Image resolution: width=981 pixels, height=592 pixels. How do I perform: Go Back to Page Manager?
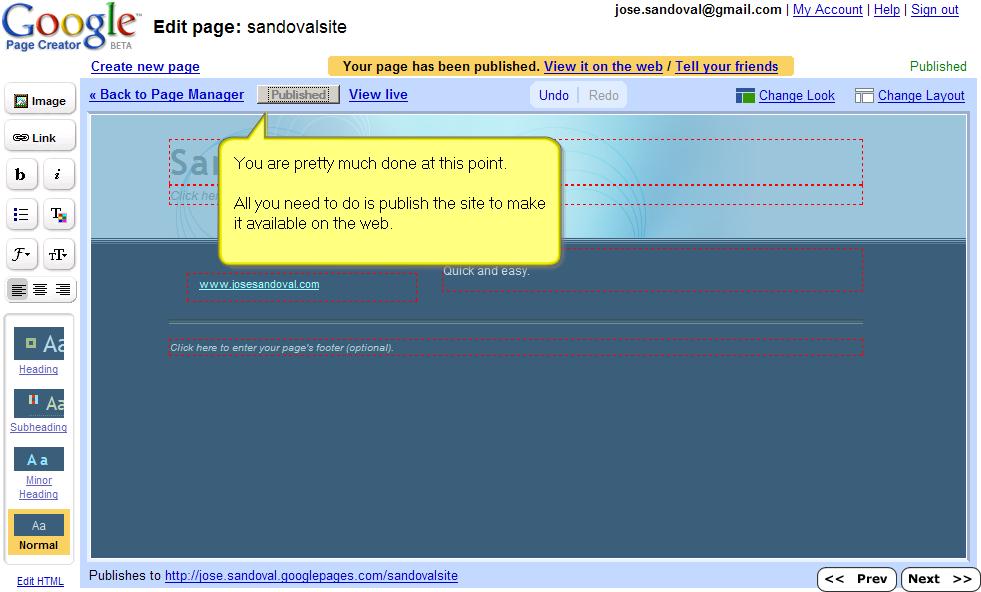(x=165, y=95)
